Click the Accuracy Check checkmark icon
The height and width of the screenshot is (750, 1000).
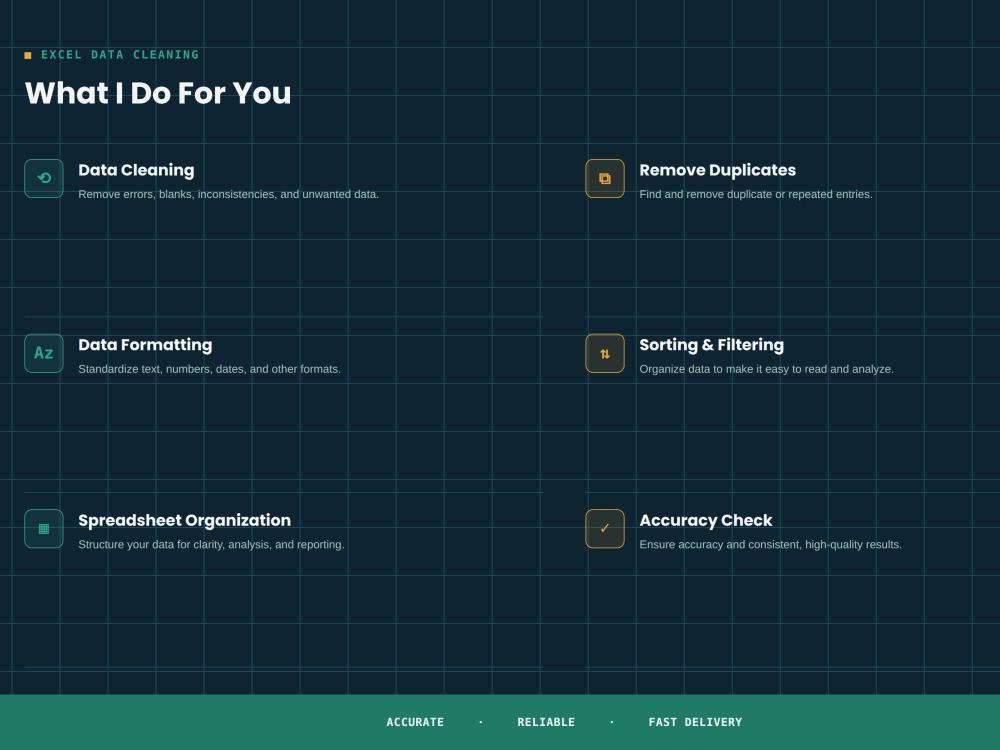point(605,529)
